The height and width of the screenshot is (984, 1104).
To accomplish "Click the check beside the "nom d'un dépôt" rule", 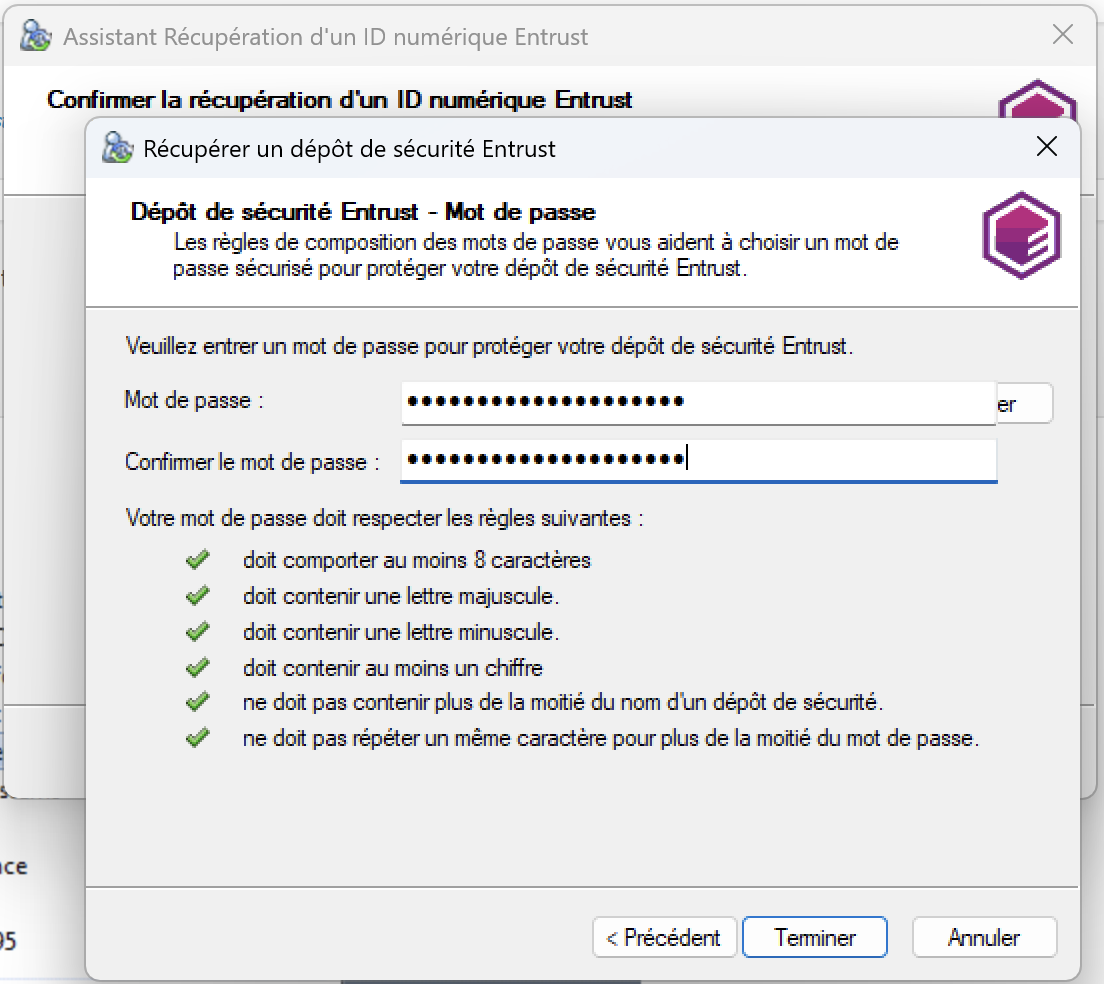I will pos(198,702).
